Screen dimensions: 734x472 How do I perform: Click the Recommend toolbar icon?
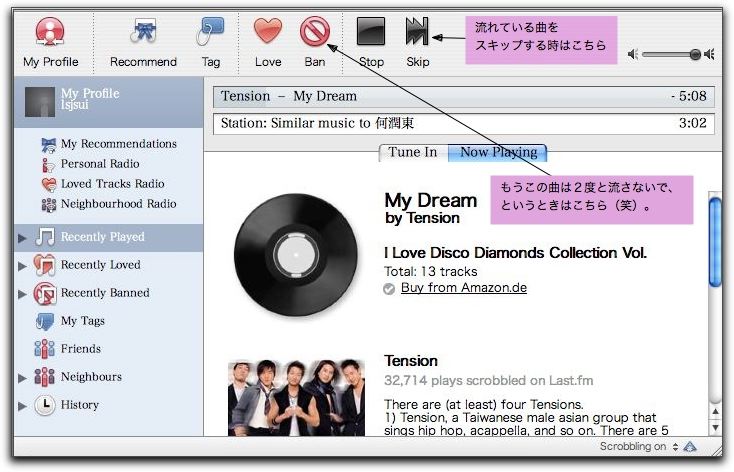click(x=143, y=31)
